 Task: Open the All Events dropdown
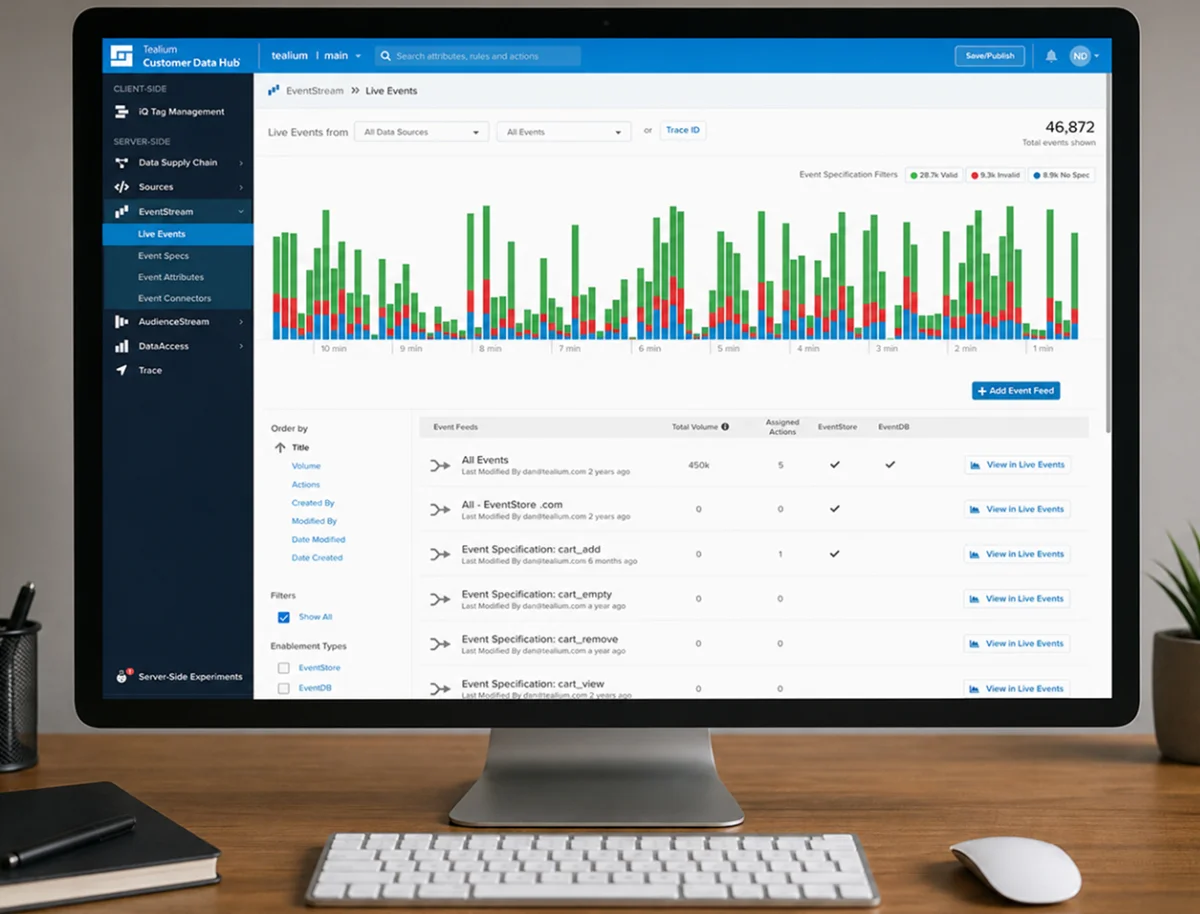[x=564, y=132]
